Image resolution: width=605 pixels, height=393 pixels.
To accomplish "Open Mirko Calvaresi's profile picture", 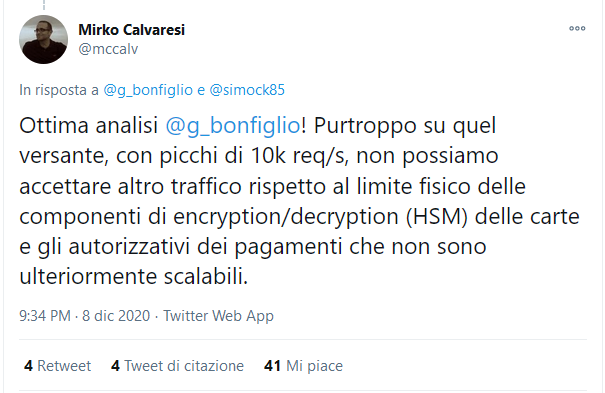I will pyautogui.click(x=44, y=39).
